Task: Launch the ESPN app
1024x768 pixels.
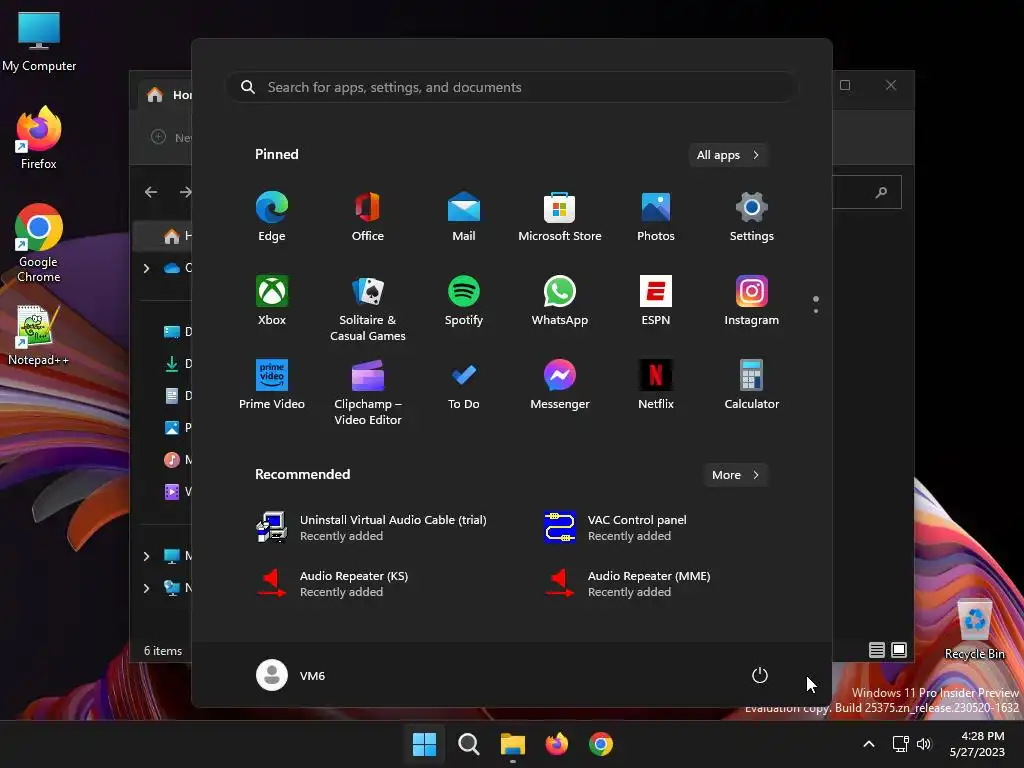Action: 656,300
